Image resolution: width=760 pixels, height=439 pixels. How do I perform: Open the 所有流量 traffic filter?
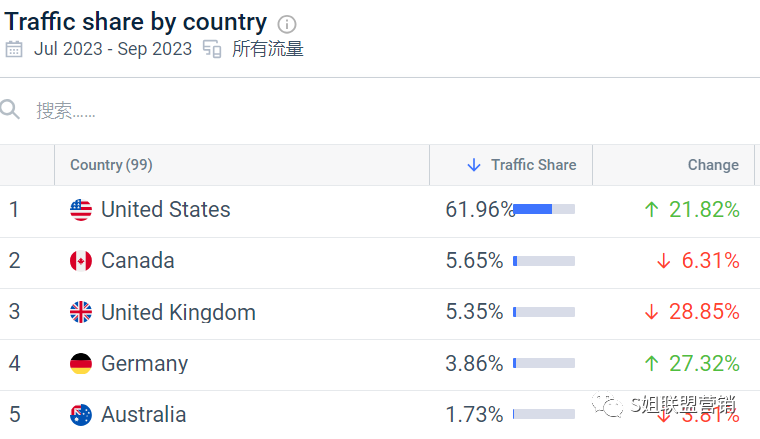[x=268, y=49]
